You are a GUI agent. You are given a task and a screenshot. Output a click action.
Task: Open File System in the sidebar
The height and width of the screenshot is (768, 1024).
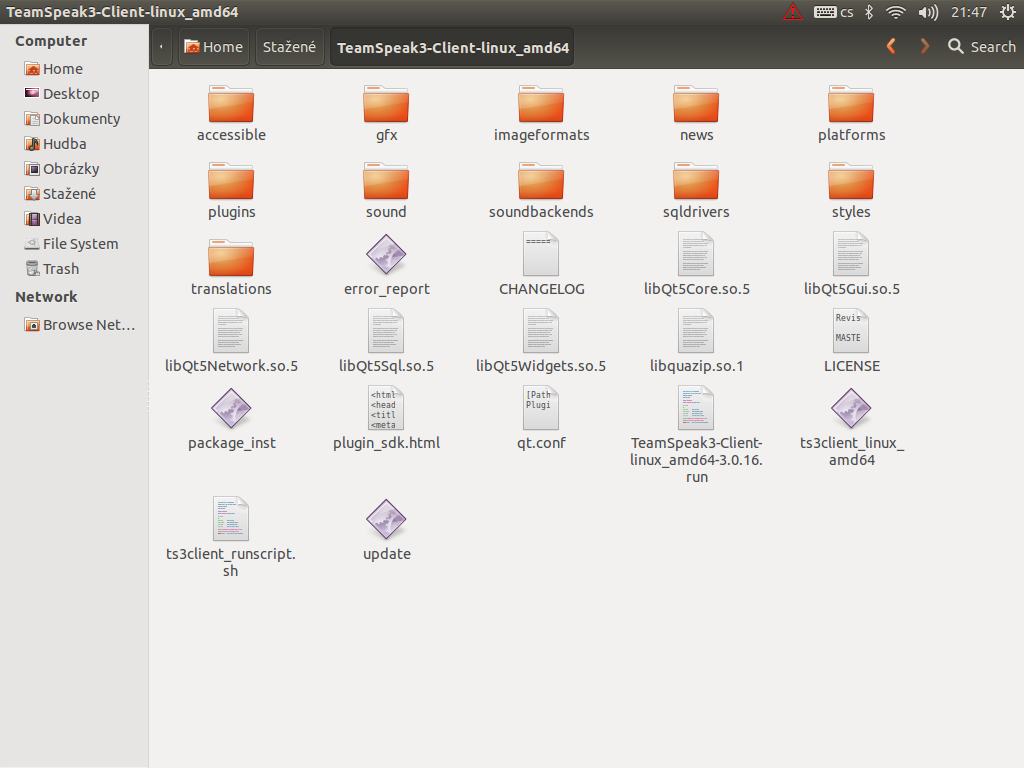[x=80, y=243]
